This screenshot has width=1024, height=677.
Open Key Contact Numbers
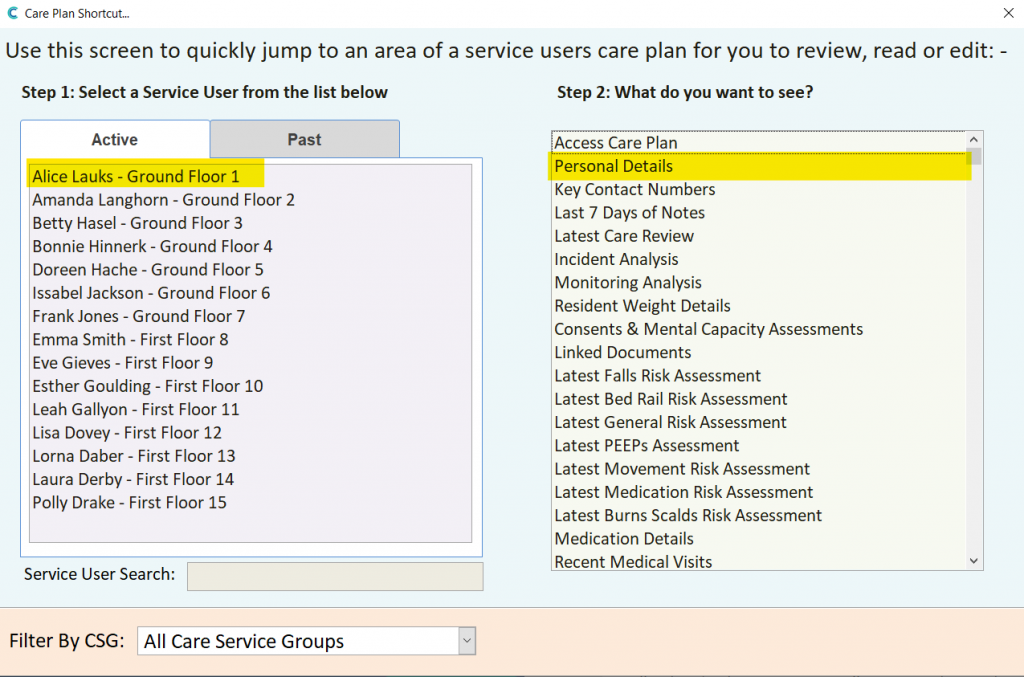pos(634,189)
